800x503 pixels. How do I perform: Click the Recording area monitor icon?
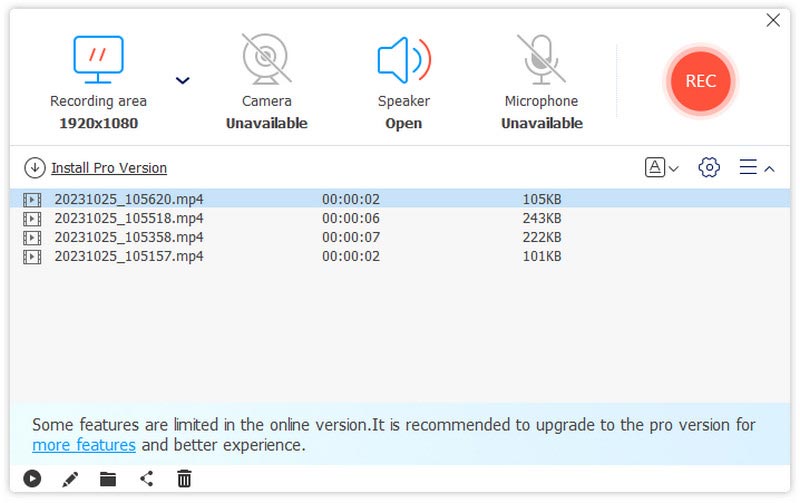tap(98, 59)
